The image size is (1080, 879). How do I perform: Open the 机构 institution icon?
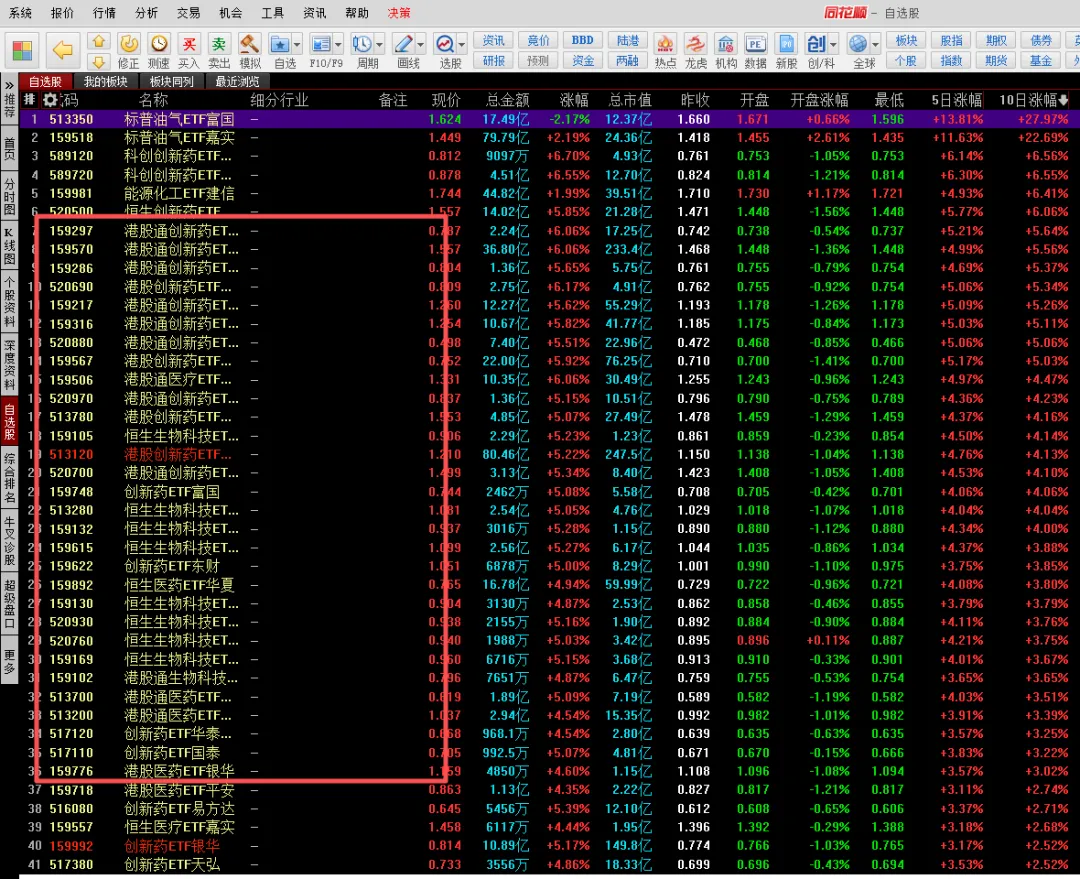[x=725, y=44]
